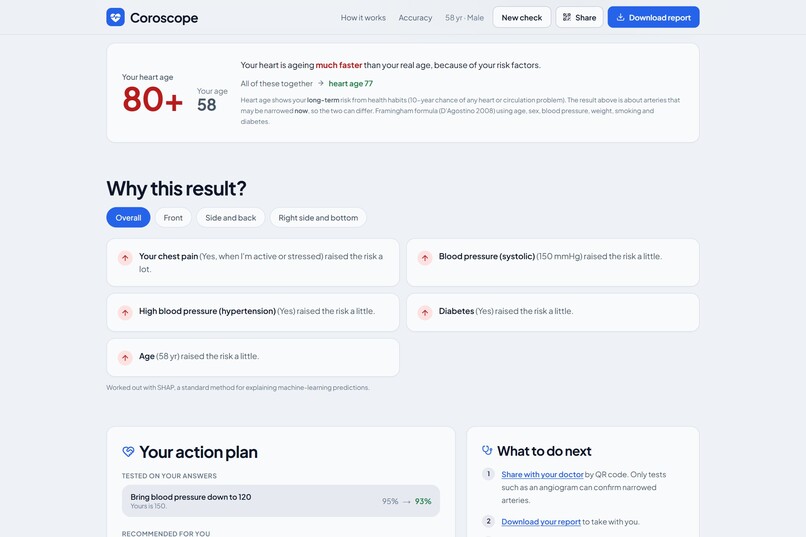Click the Diabetes factor card text
Viewport: 806px width, 537px height.
pos(505,311)
